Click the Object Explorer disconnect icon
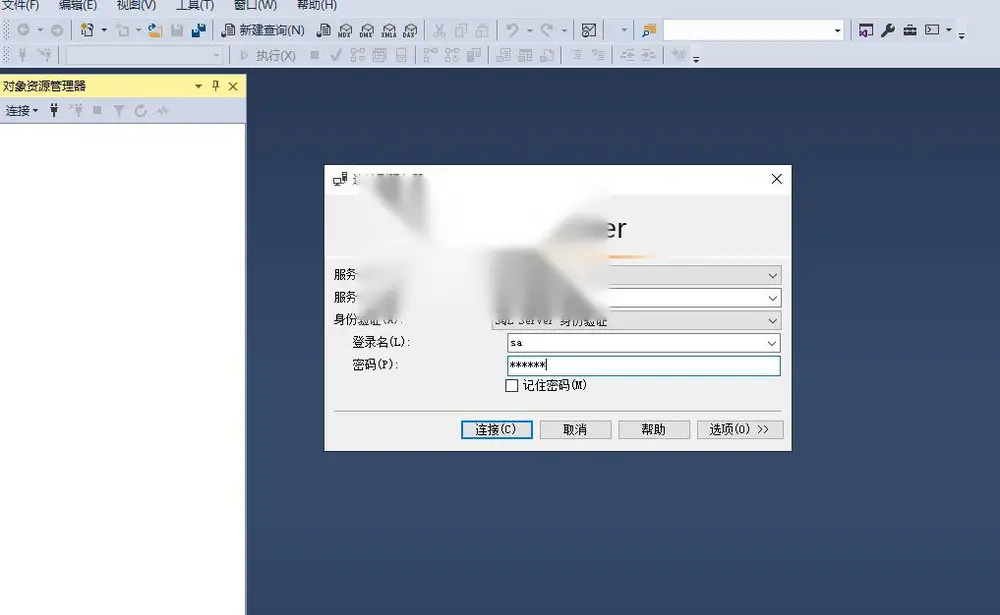The height and width of the screenshot is (615, 1000). point(76,110)
